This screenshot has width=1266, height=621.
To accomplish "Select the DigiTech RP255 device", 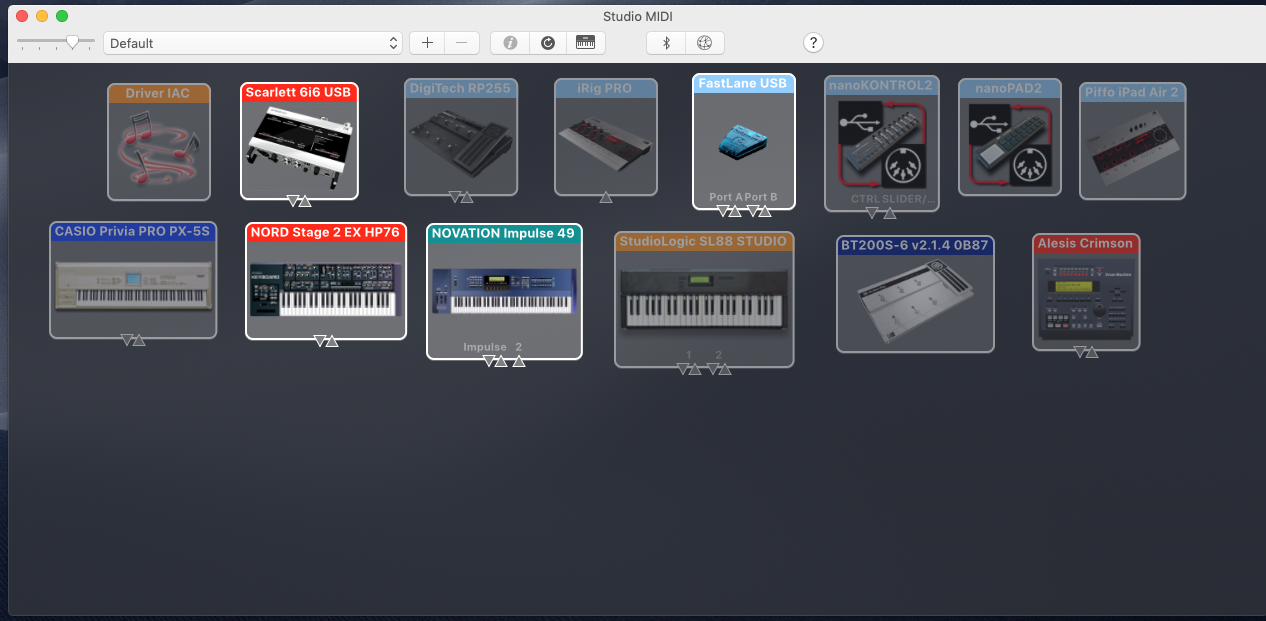I will click(x=461, y=136).
